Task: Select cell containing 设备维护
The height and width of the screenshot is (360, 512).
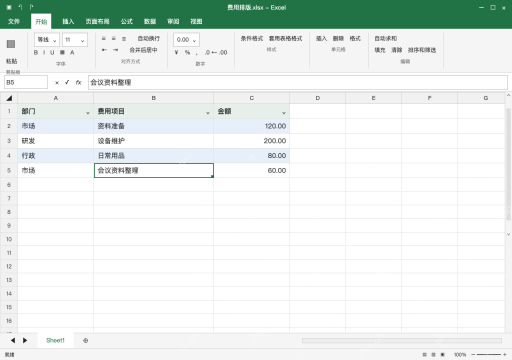Action: tap(154, 141)
